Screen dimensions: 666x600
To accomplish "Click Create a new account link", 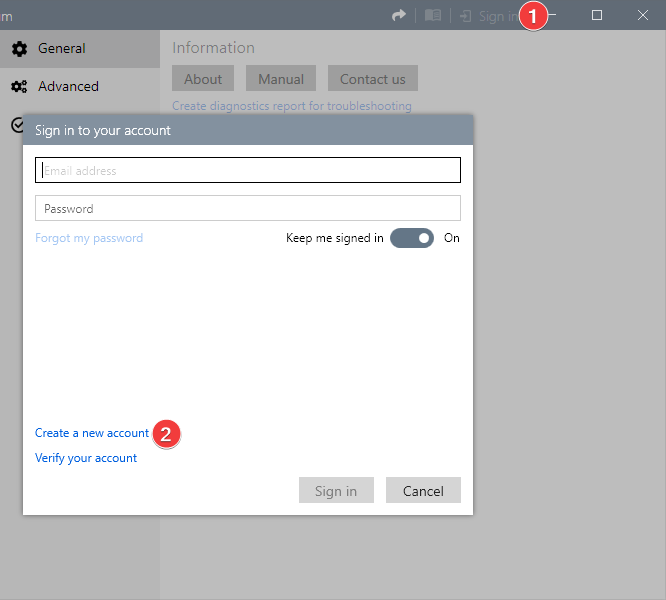I will coord(92,433).
